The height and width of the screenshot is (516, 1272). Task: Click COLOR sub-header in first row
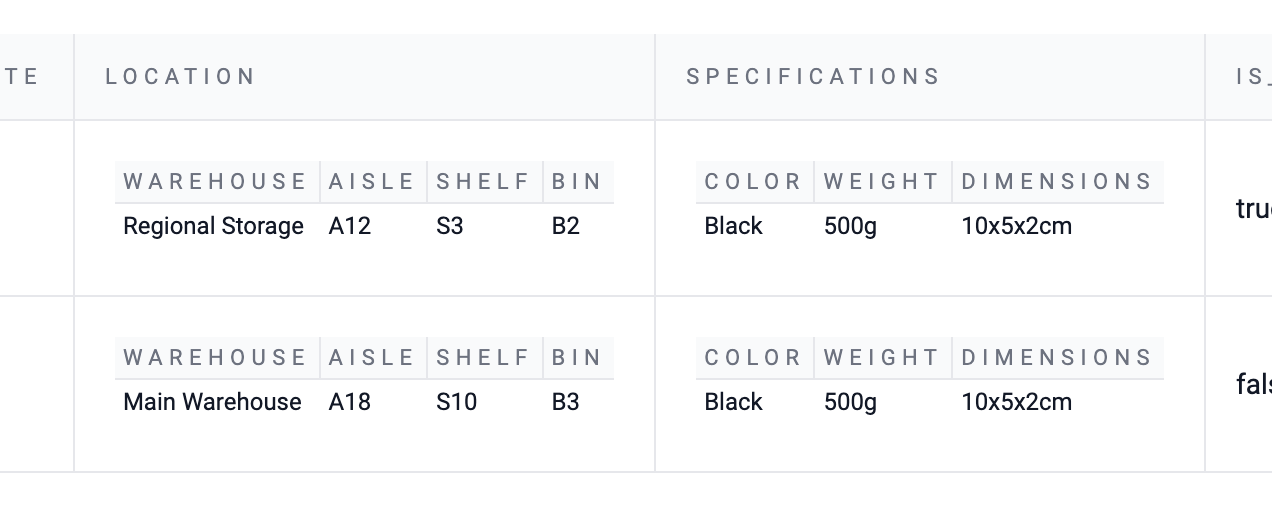click(x=753, y=182)
